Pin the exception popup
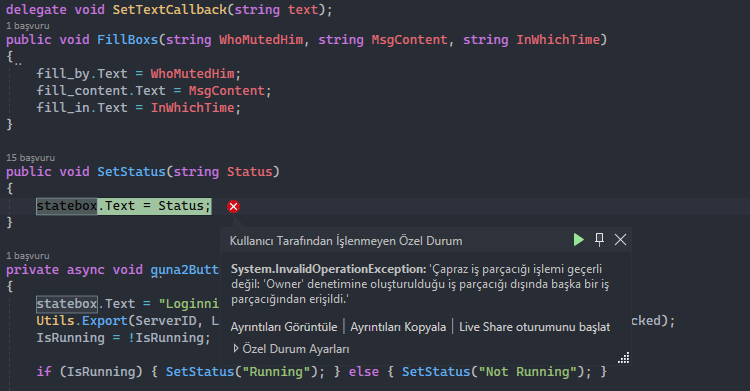 coord(599,240)
